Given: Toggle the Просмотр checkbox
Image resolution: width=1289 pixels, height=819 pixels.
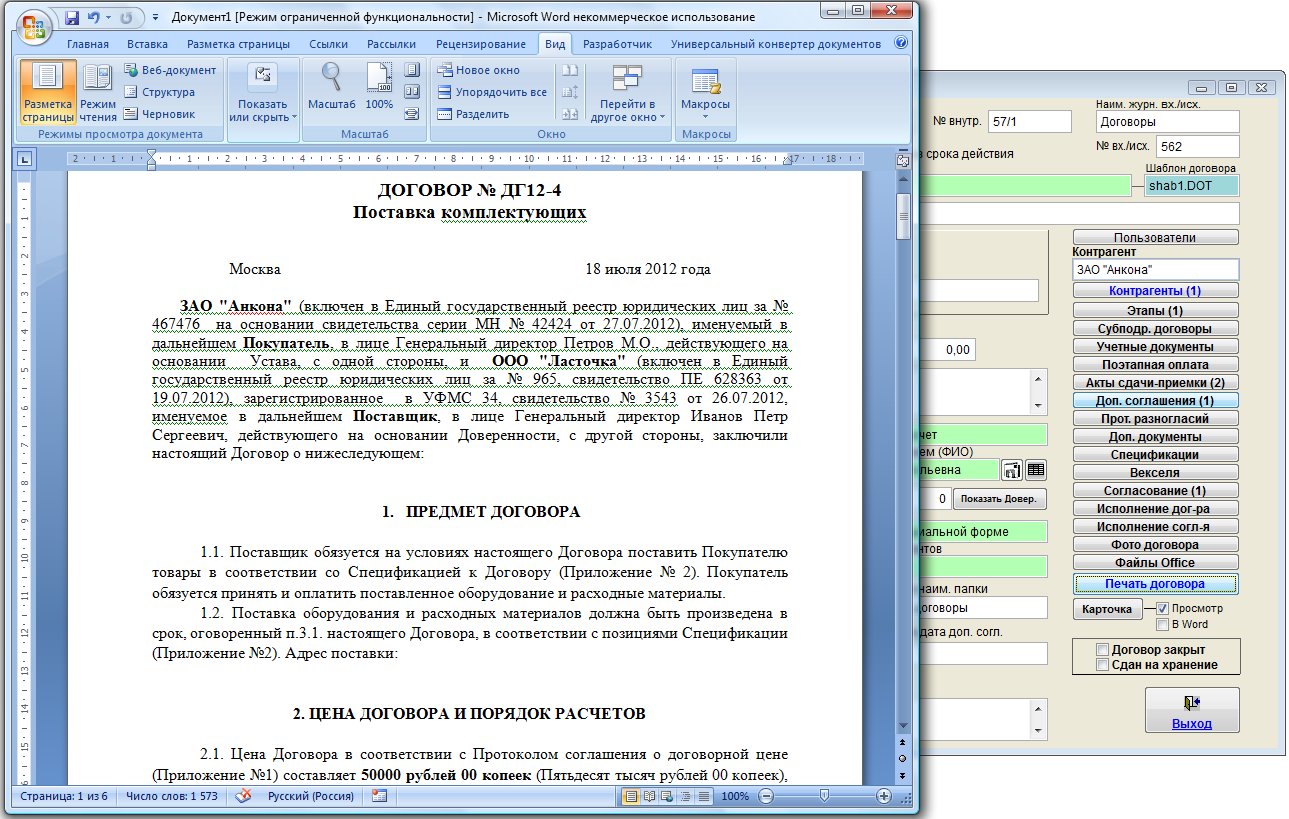Looking at the screenshot, I should [1163, 608].
